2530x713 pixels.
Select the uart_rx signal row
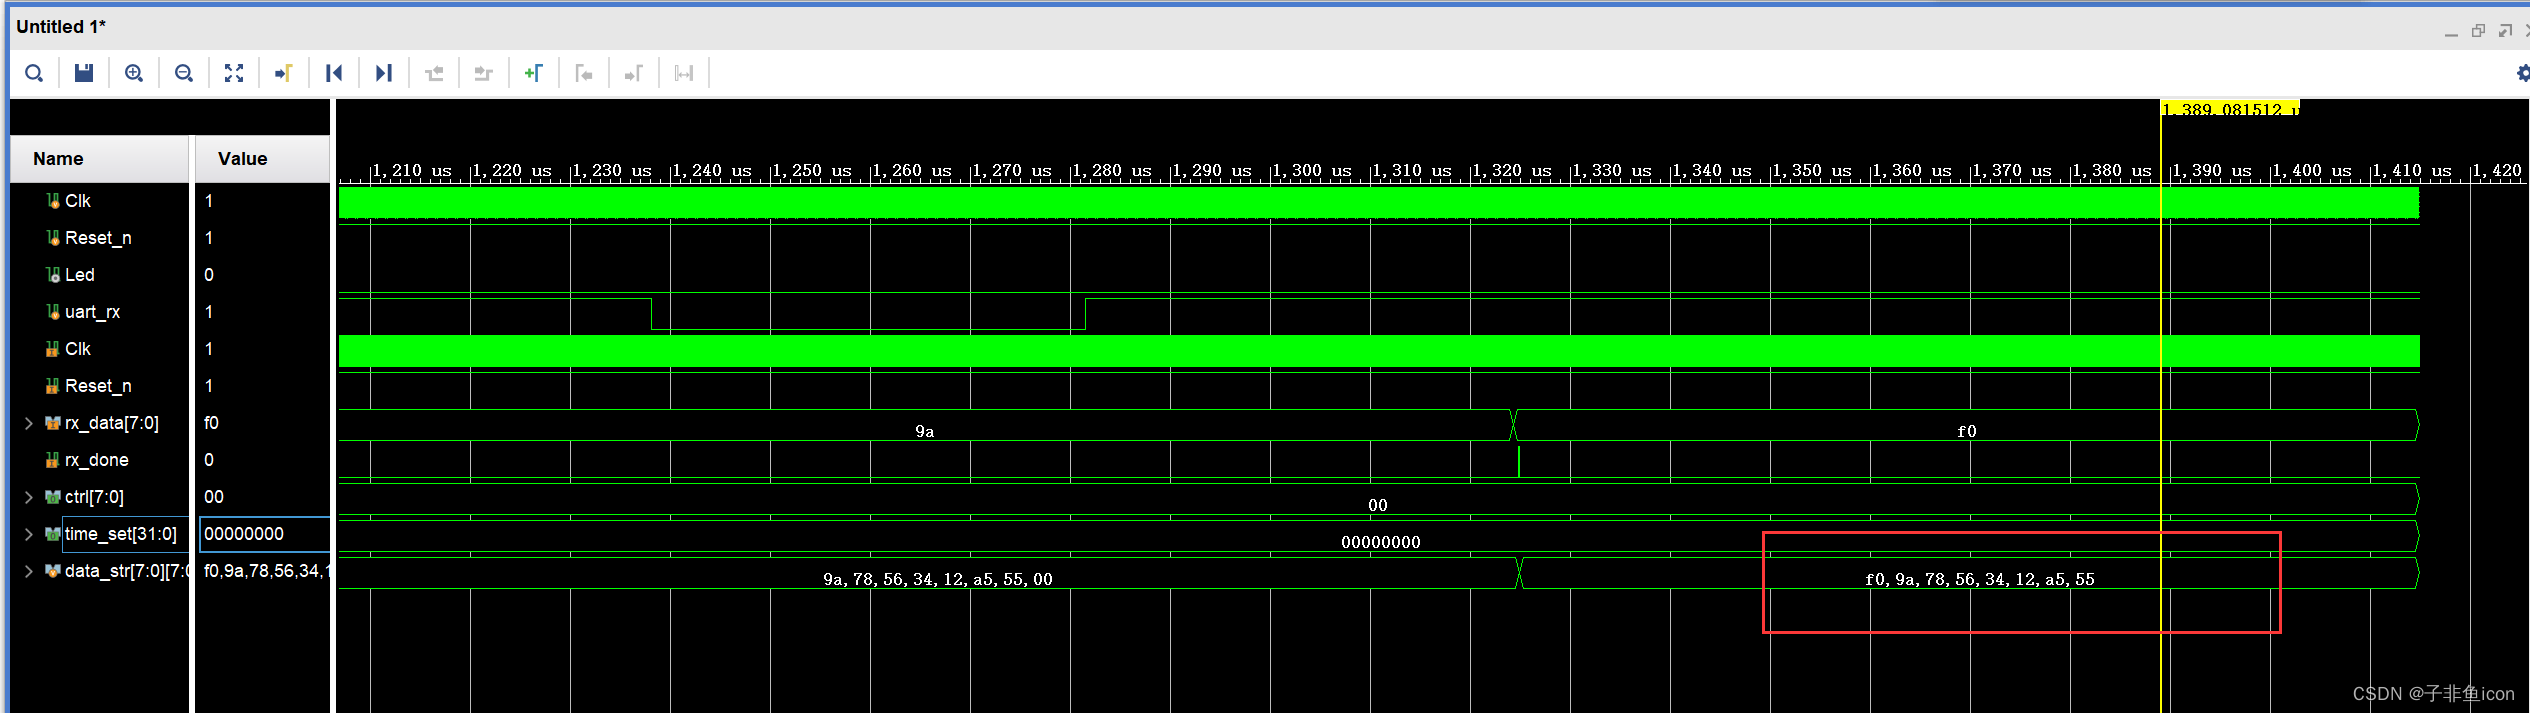[x=92, y=312]
